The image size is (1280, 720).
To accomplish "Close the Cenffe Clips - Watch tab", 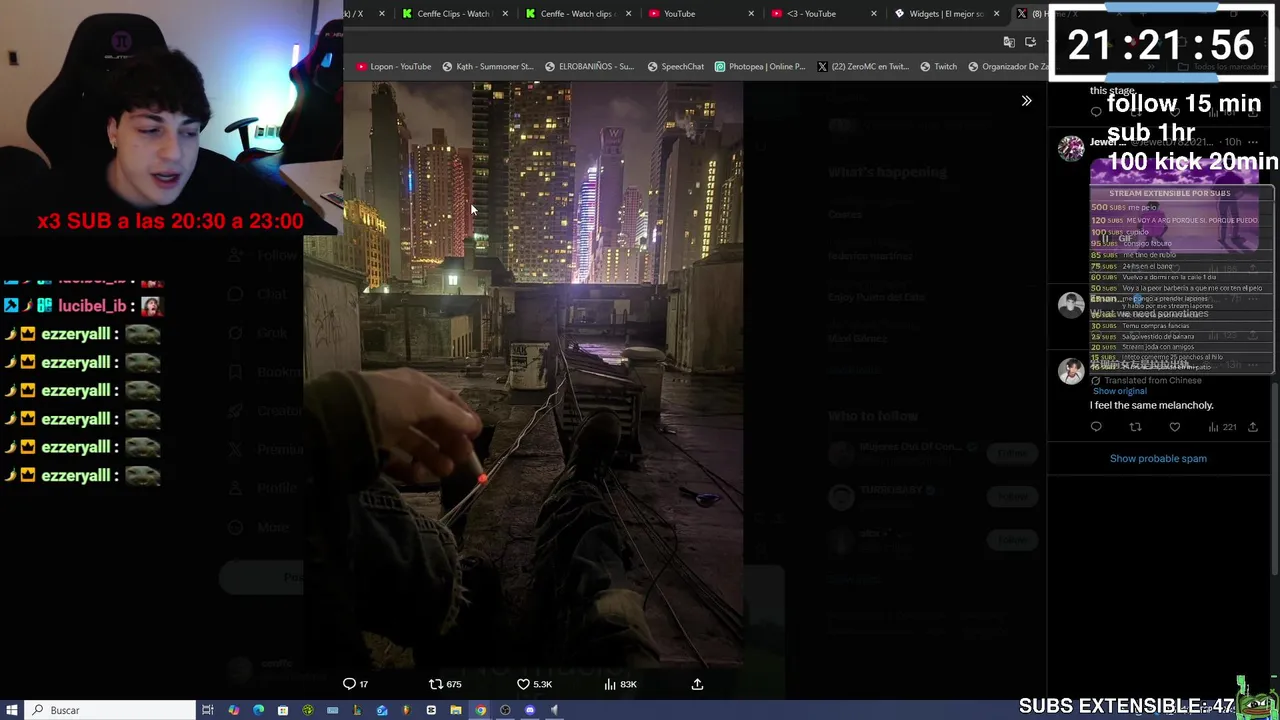I will click(x=505, y=14).
